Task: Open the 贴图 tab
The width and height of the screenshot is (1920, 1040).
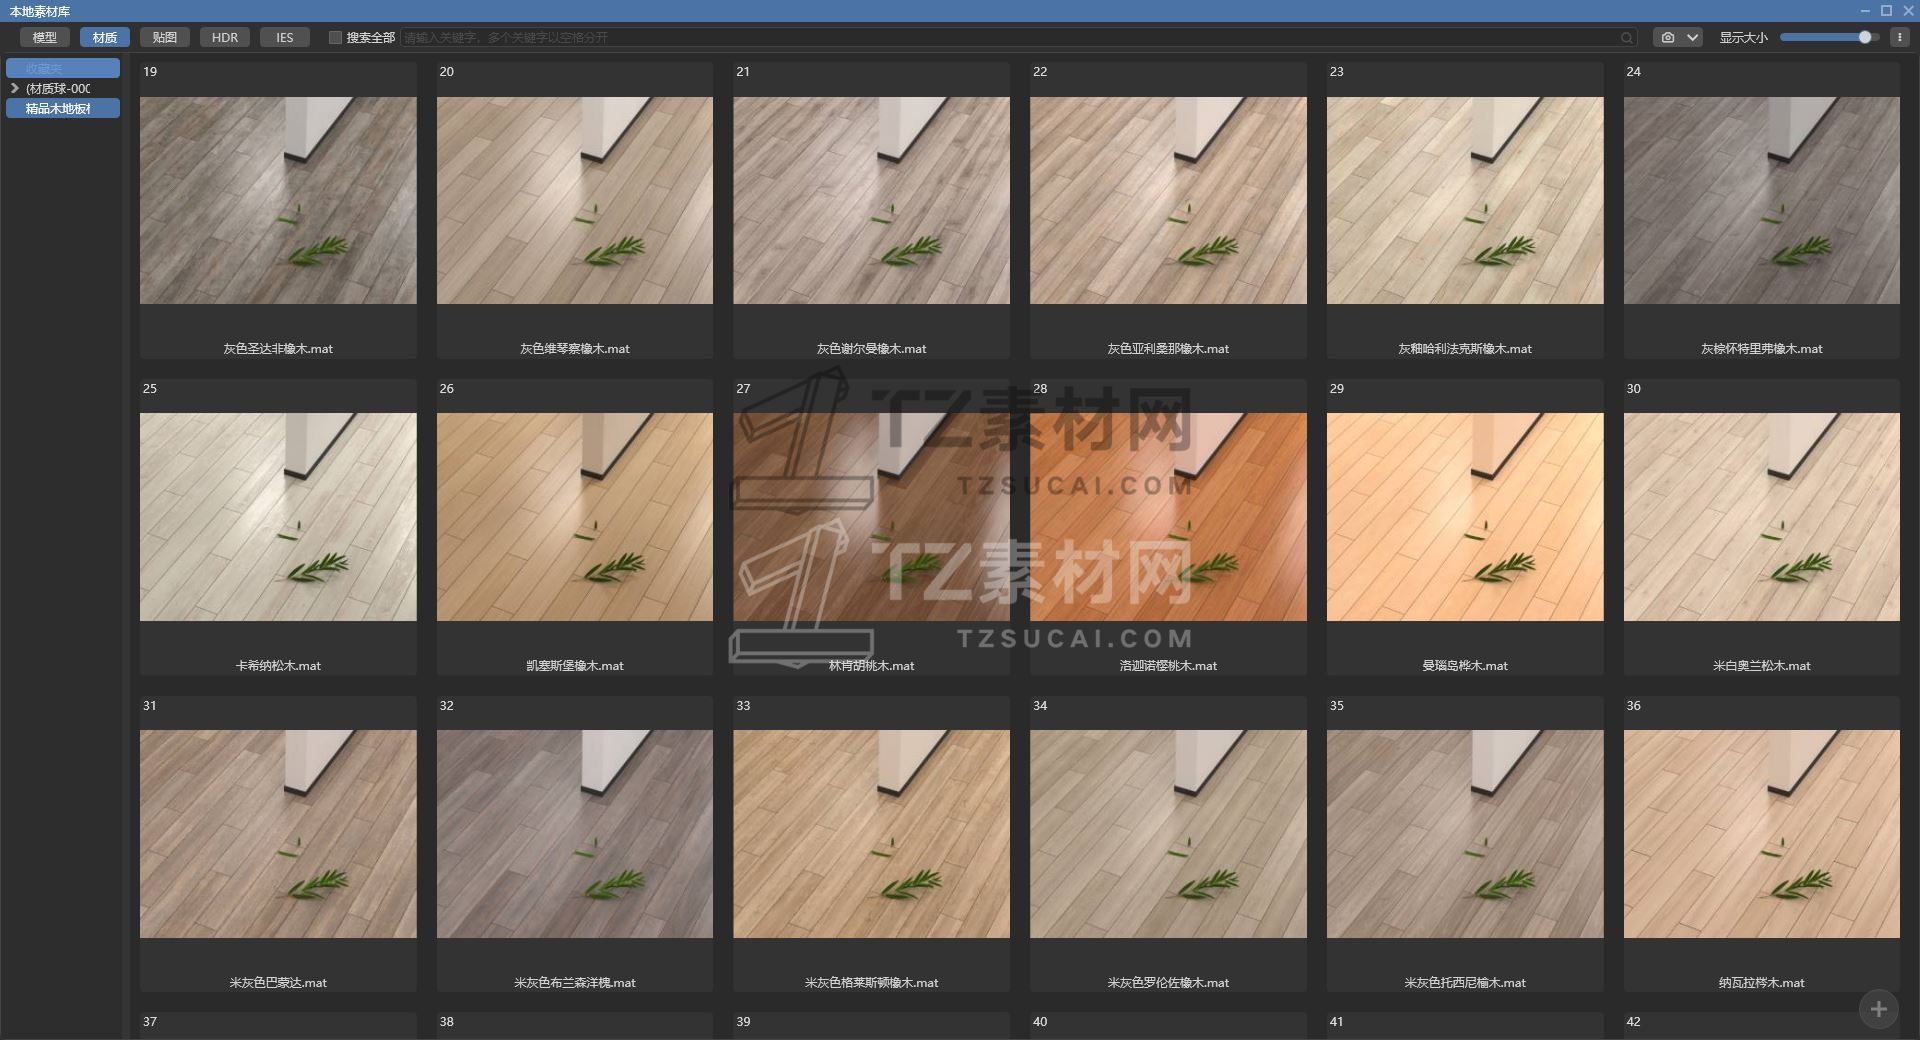Action: (x=165, y=38)
